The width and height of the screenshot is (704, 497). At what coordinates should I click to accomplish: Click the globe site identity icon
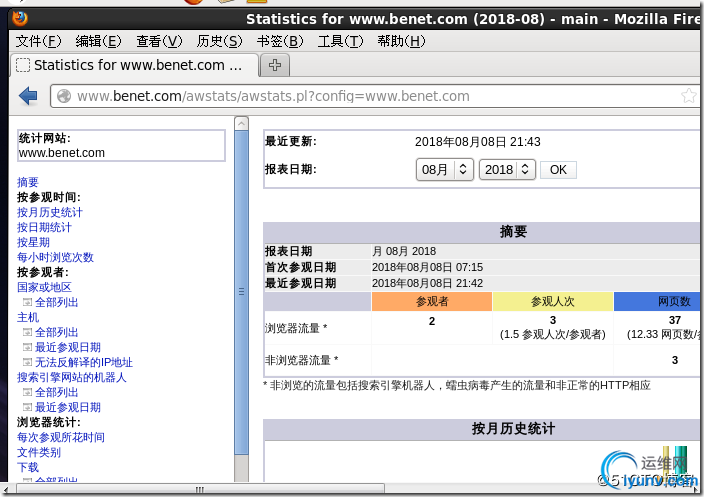(64, 96)
